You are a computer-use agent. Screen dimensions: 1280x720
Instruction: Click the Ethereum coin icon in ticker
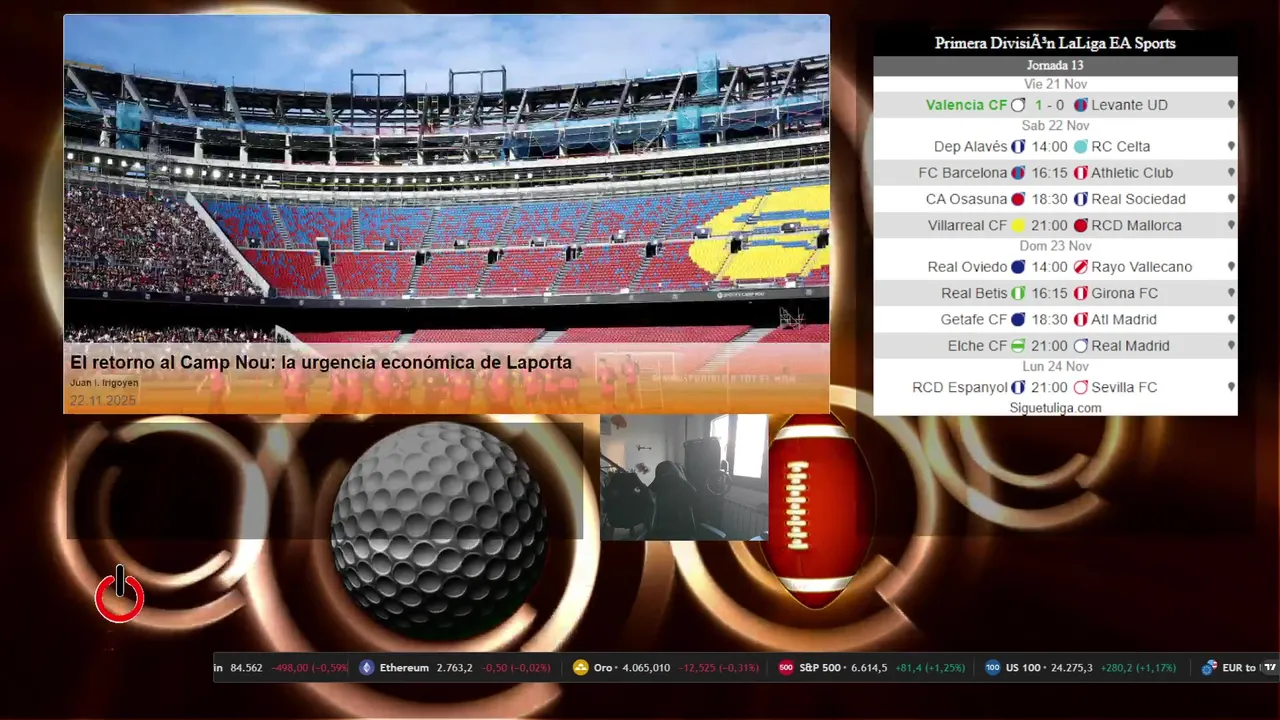[366, 668]
